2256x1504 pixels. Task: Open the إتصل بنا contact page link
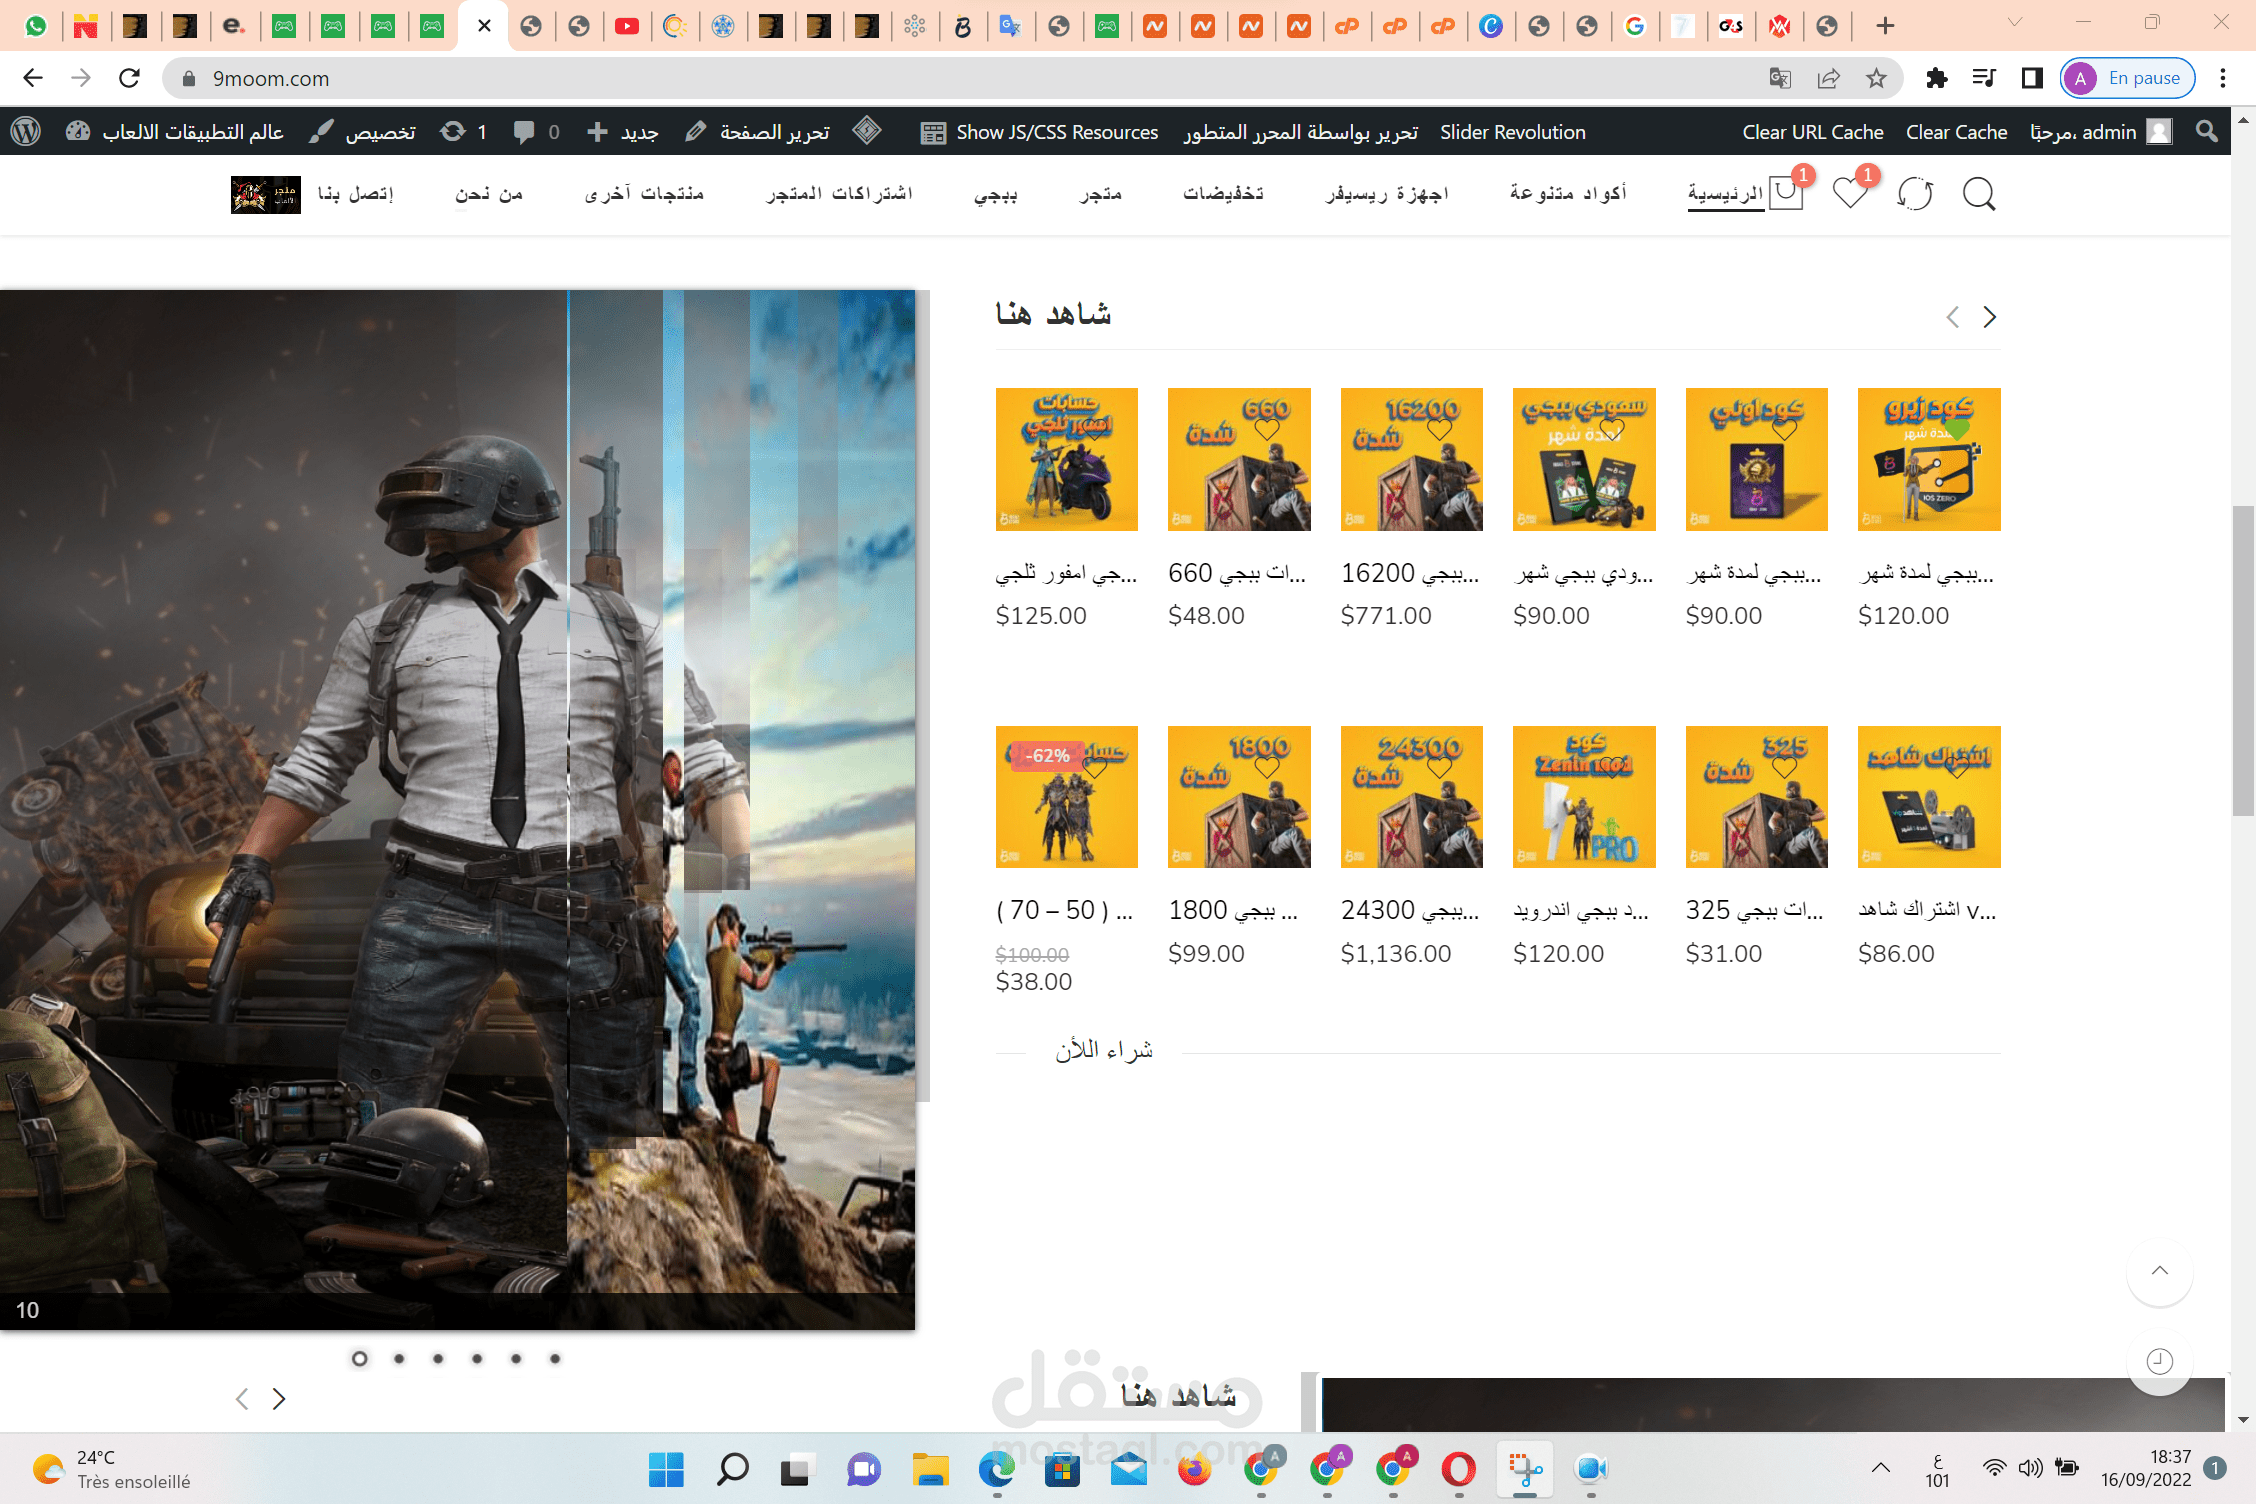pos(356,193)
